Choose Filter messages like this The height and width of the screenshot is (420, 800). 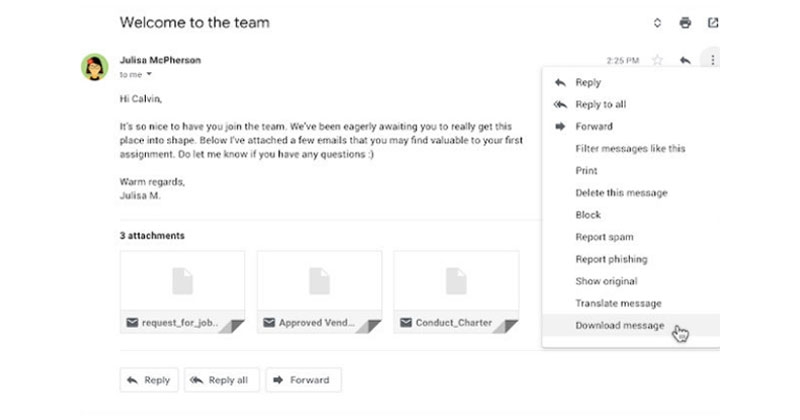630,149
